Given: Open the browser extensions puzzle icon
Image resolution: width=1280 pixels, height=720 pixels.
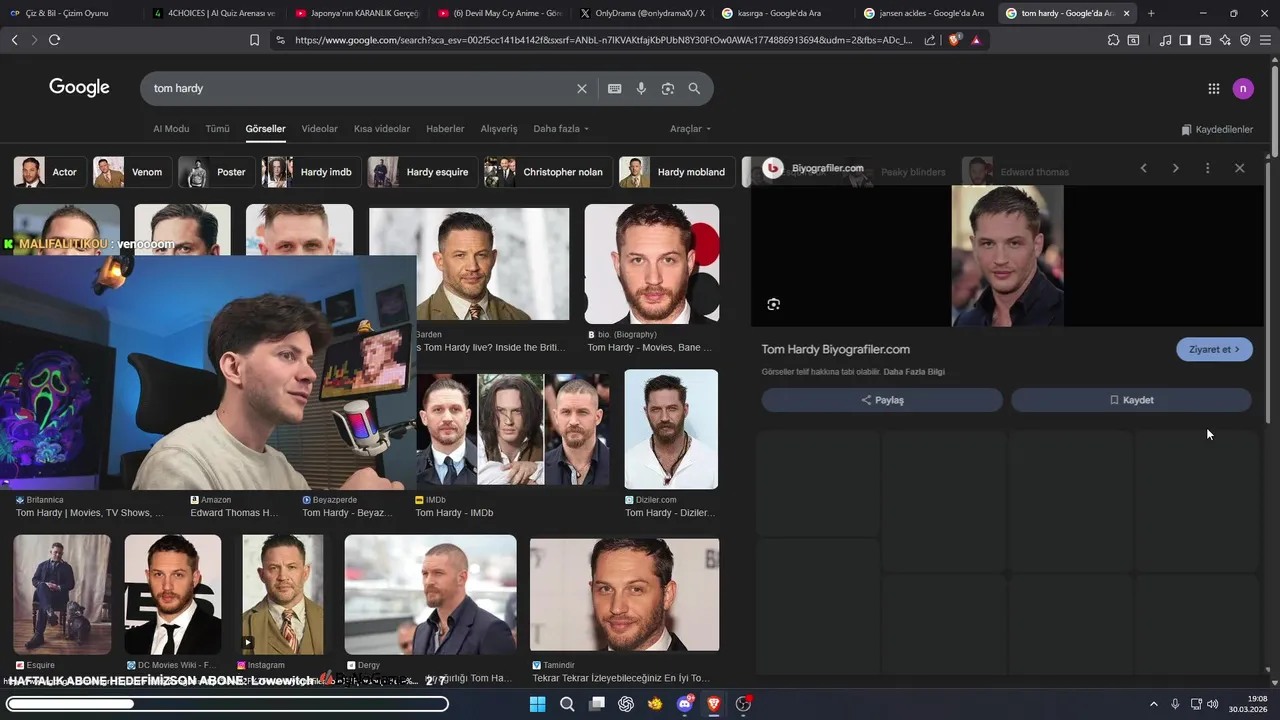Looking at the screenshot, I should [x=1113, y=40].
